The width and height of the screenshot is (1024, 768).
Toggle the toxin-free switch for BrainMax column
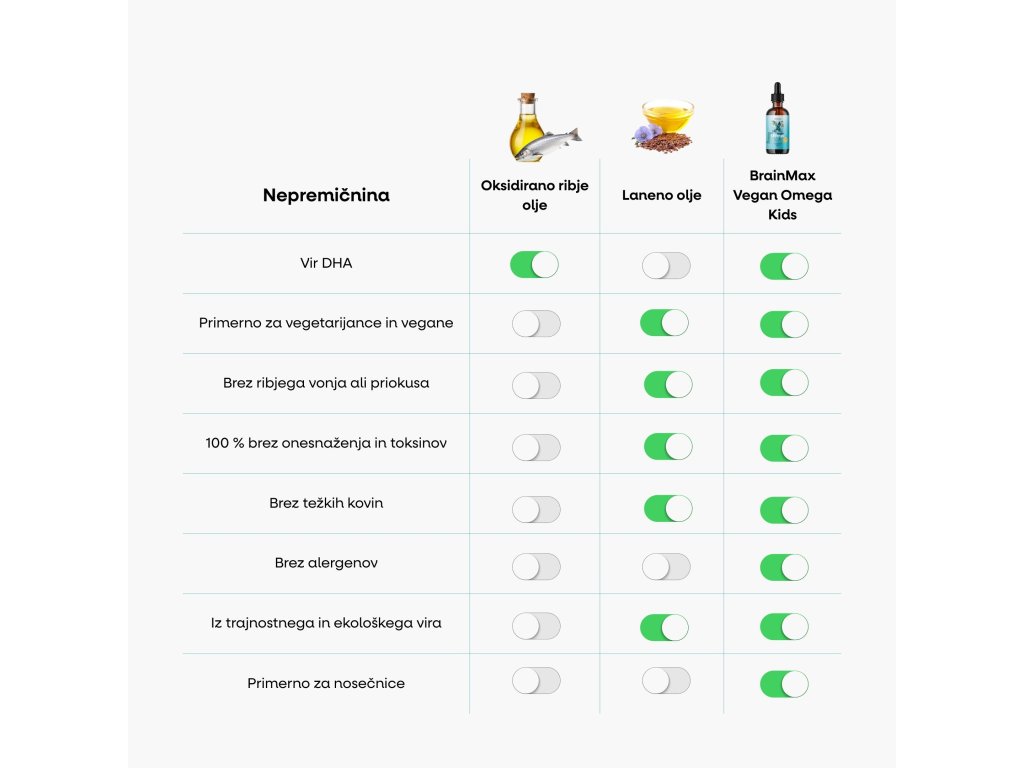784,447
